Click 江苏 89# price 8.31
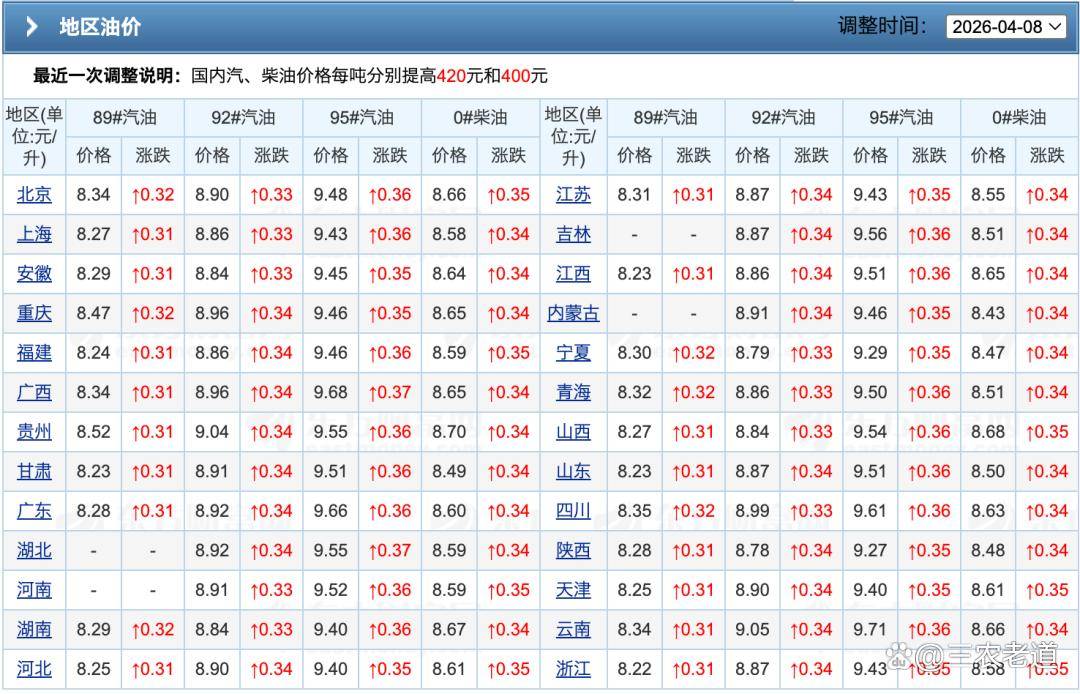 click(x=634, y=195)
